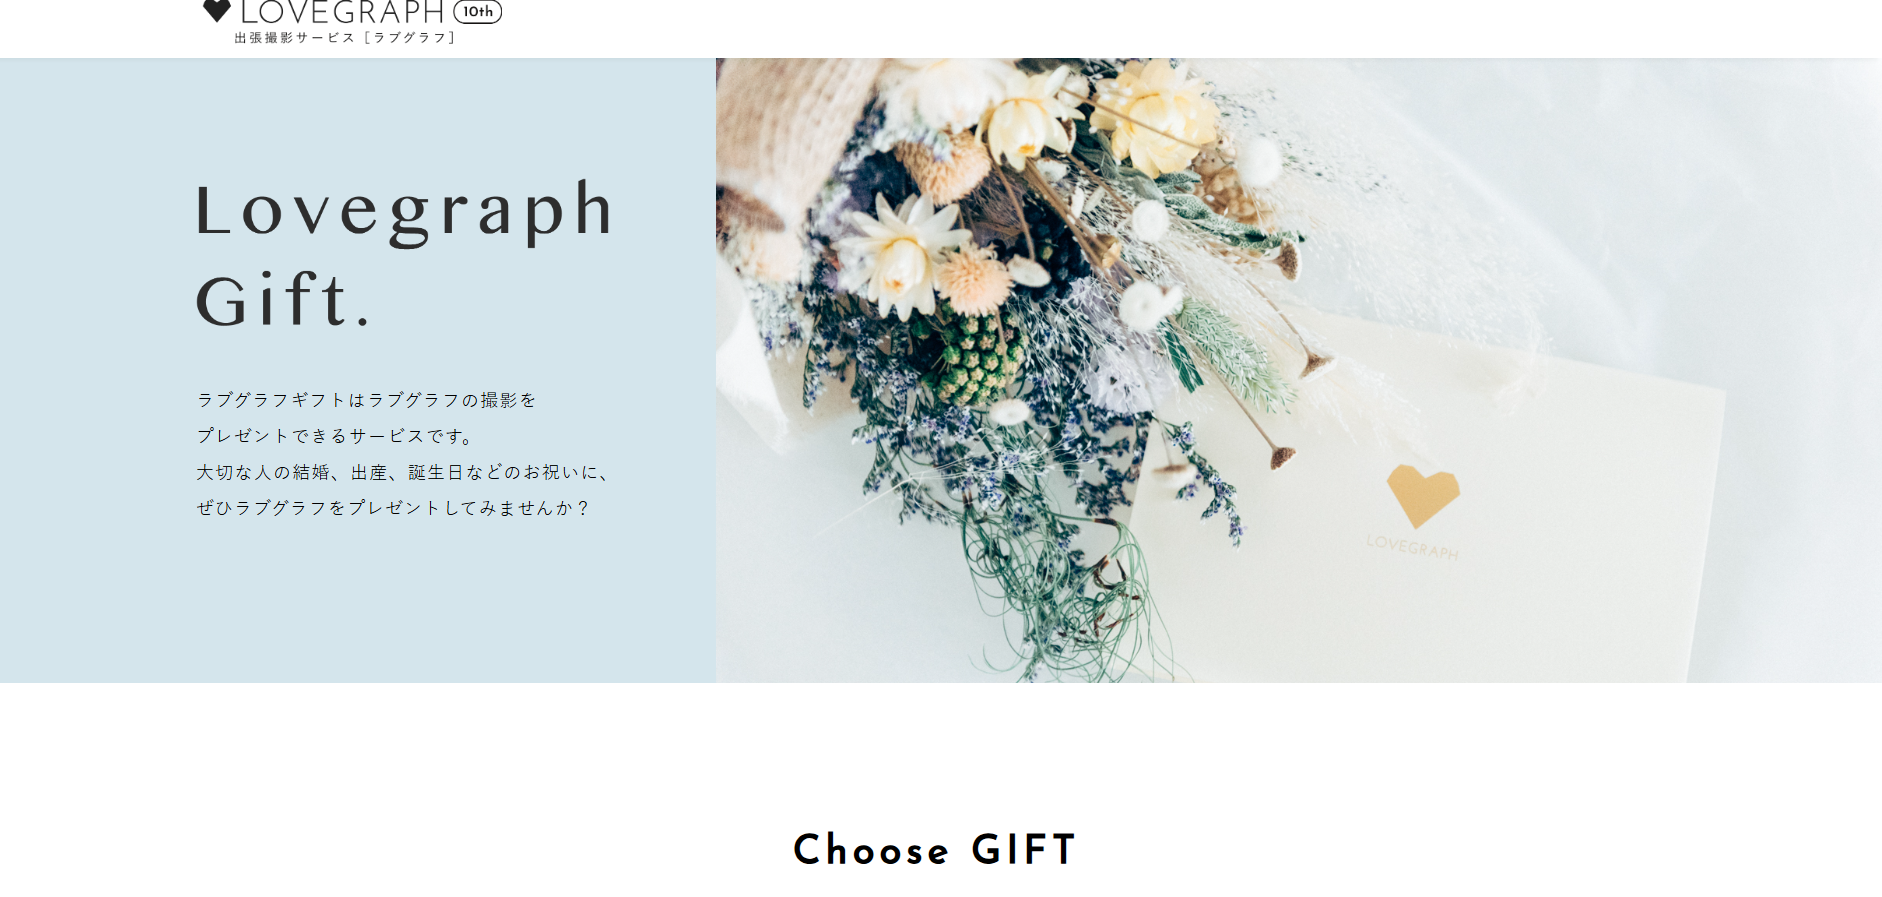Click the ぜひラブグラフをプレゼント text line

coord(393,508)
